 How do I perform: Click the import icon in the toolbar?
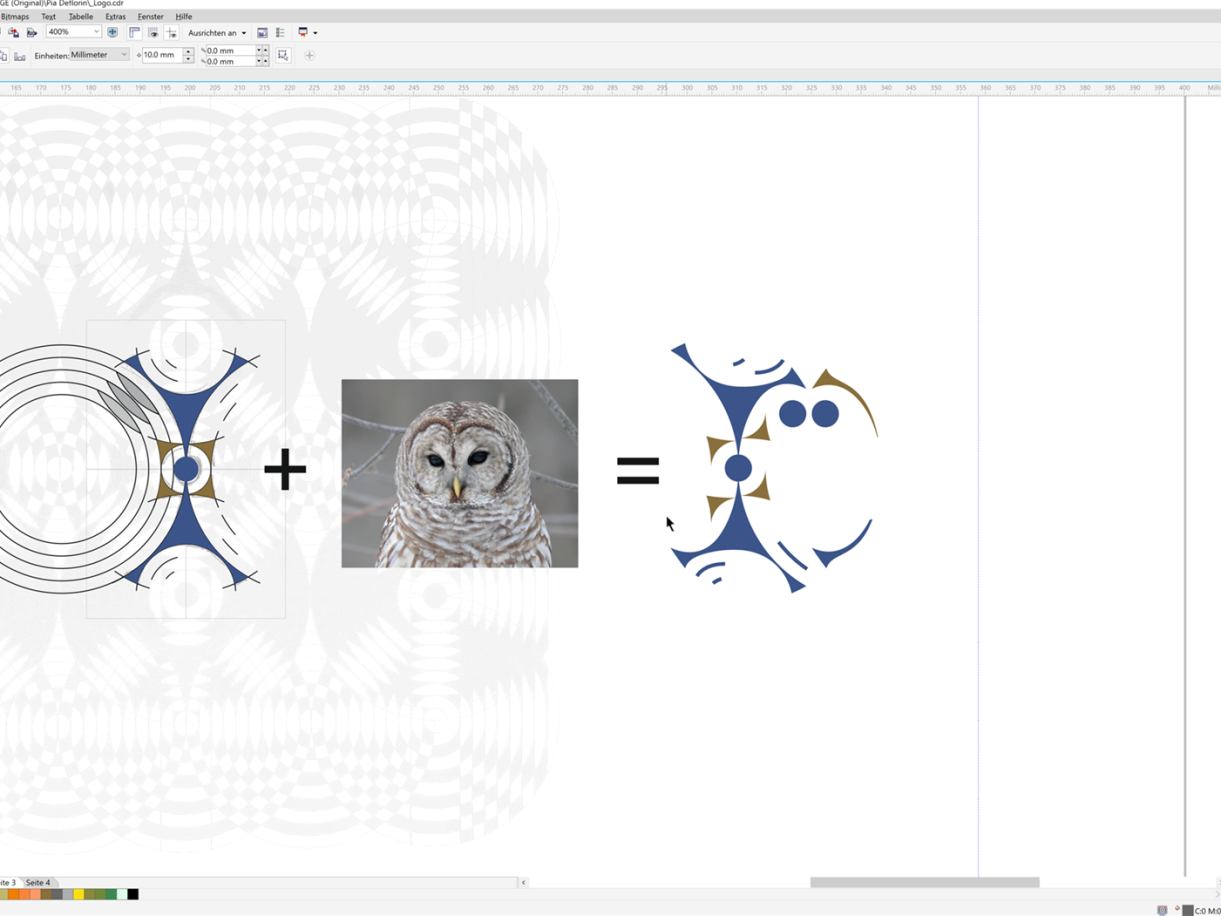click(13, 33)
